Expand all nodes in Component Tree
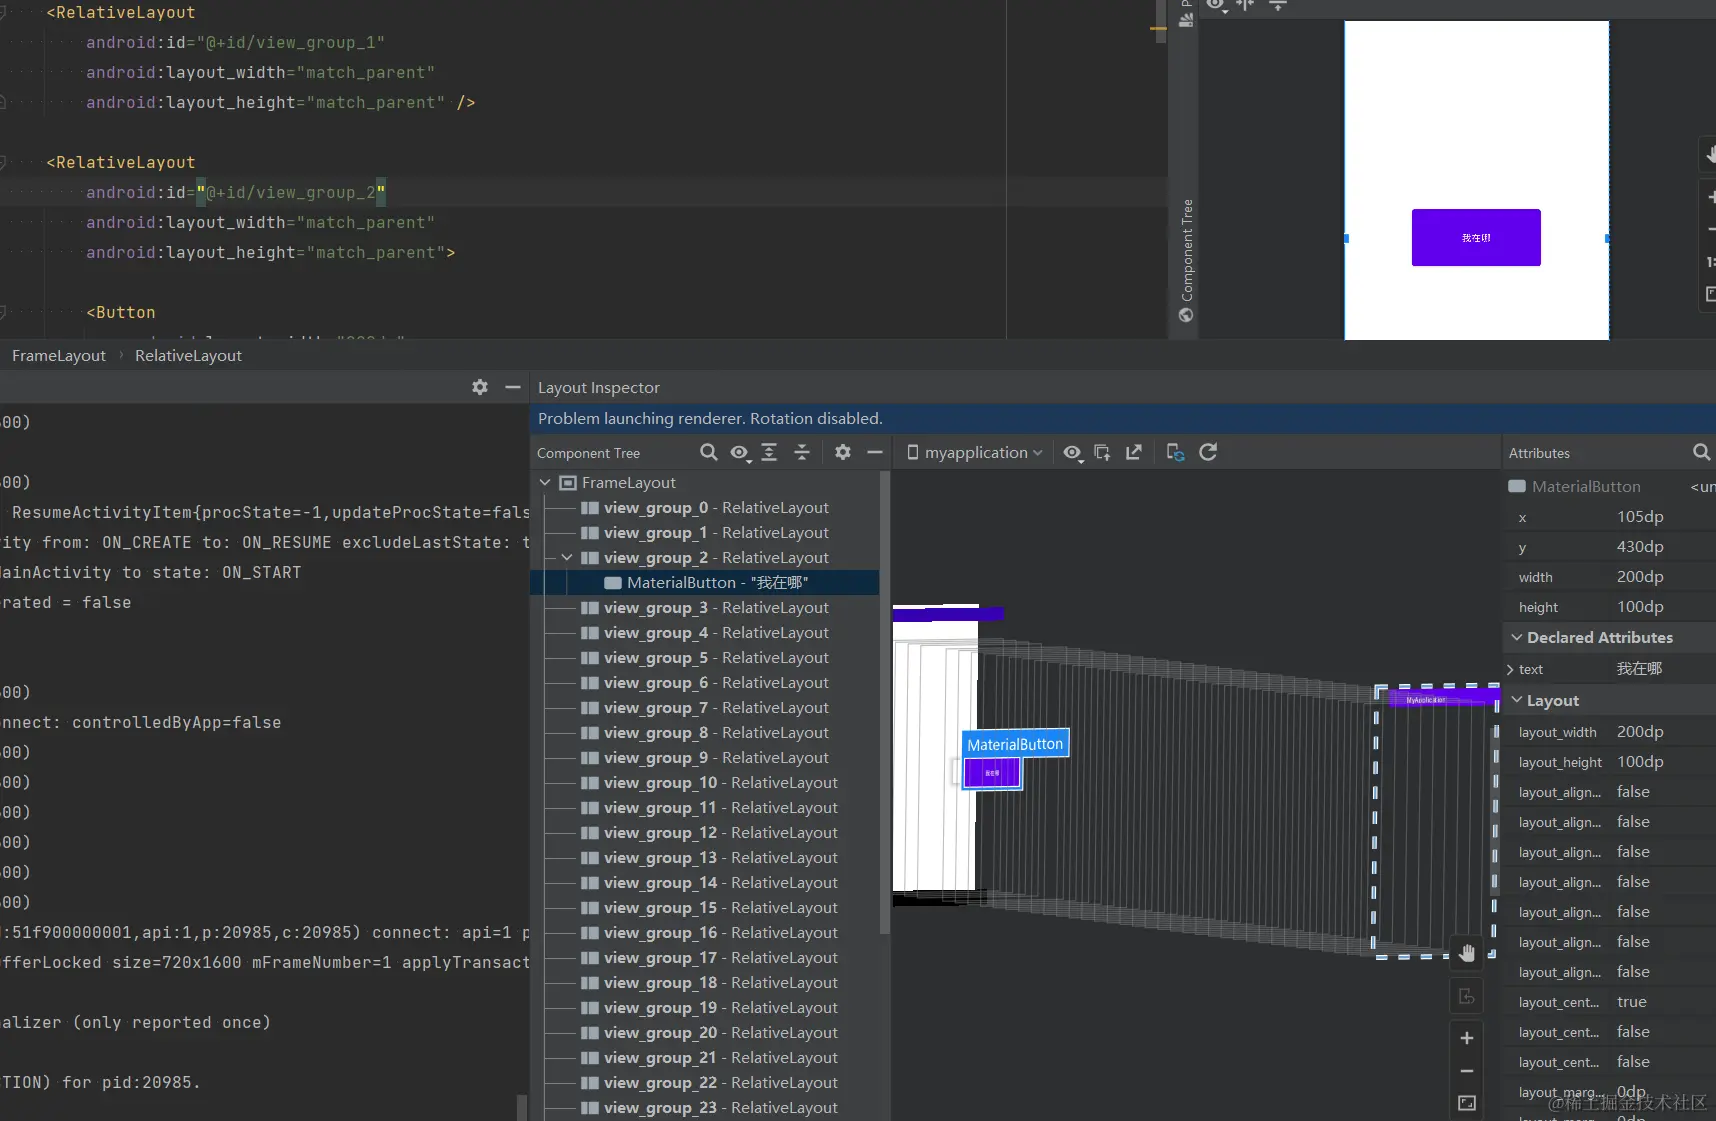 [x=769, y=452]
